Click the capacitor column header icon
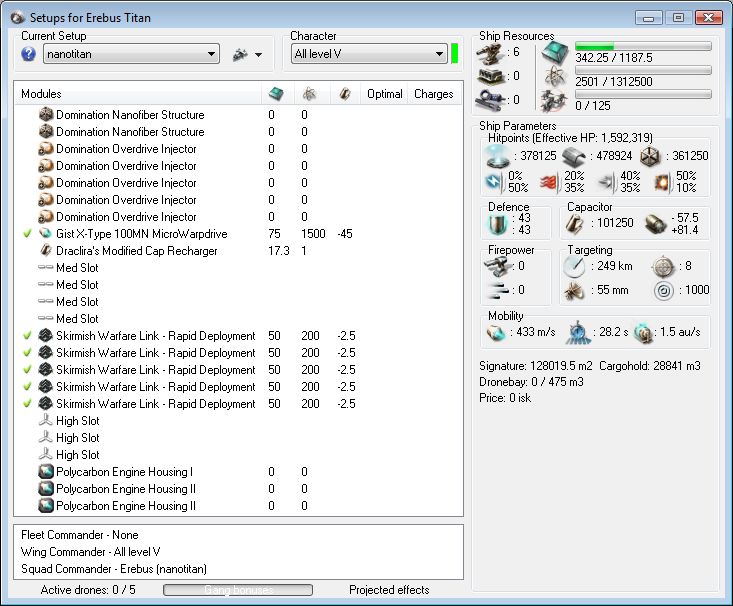The image size is (733, 606). tap(345, 94)
